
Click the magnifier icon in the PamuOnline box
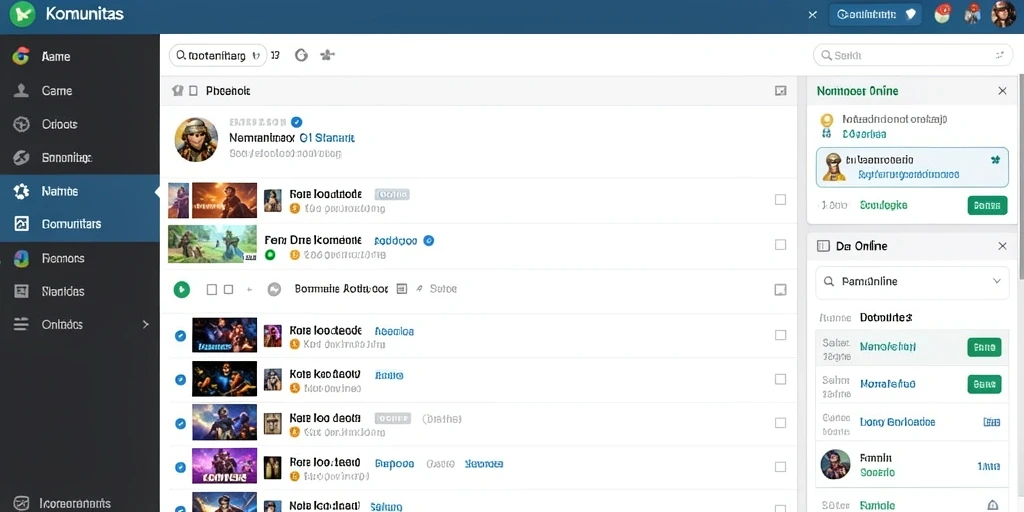(829, 281)
